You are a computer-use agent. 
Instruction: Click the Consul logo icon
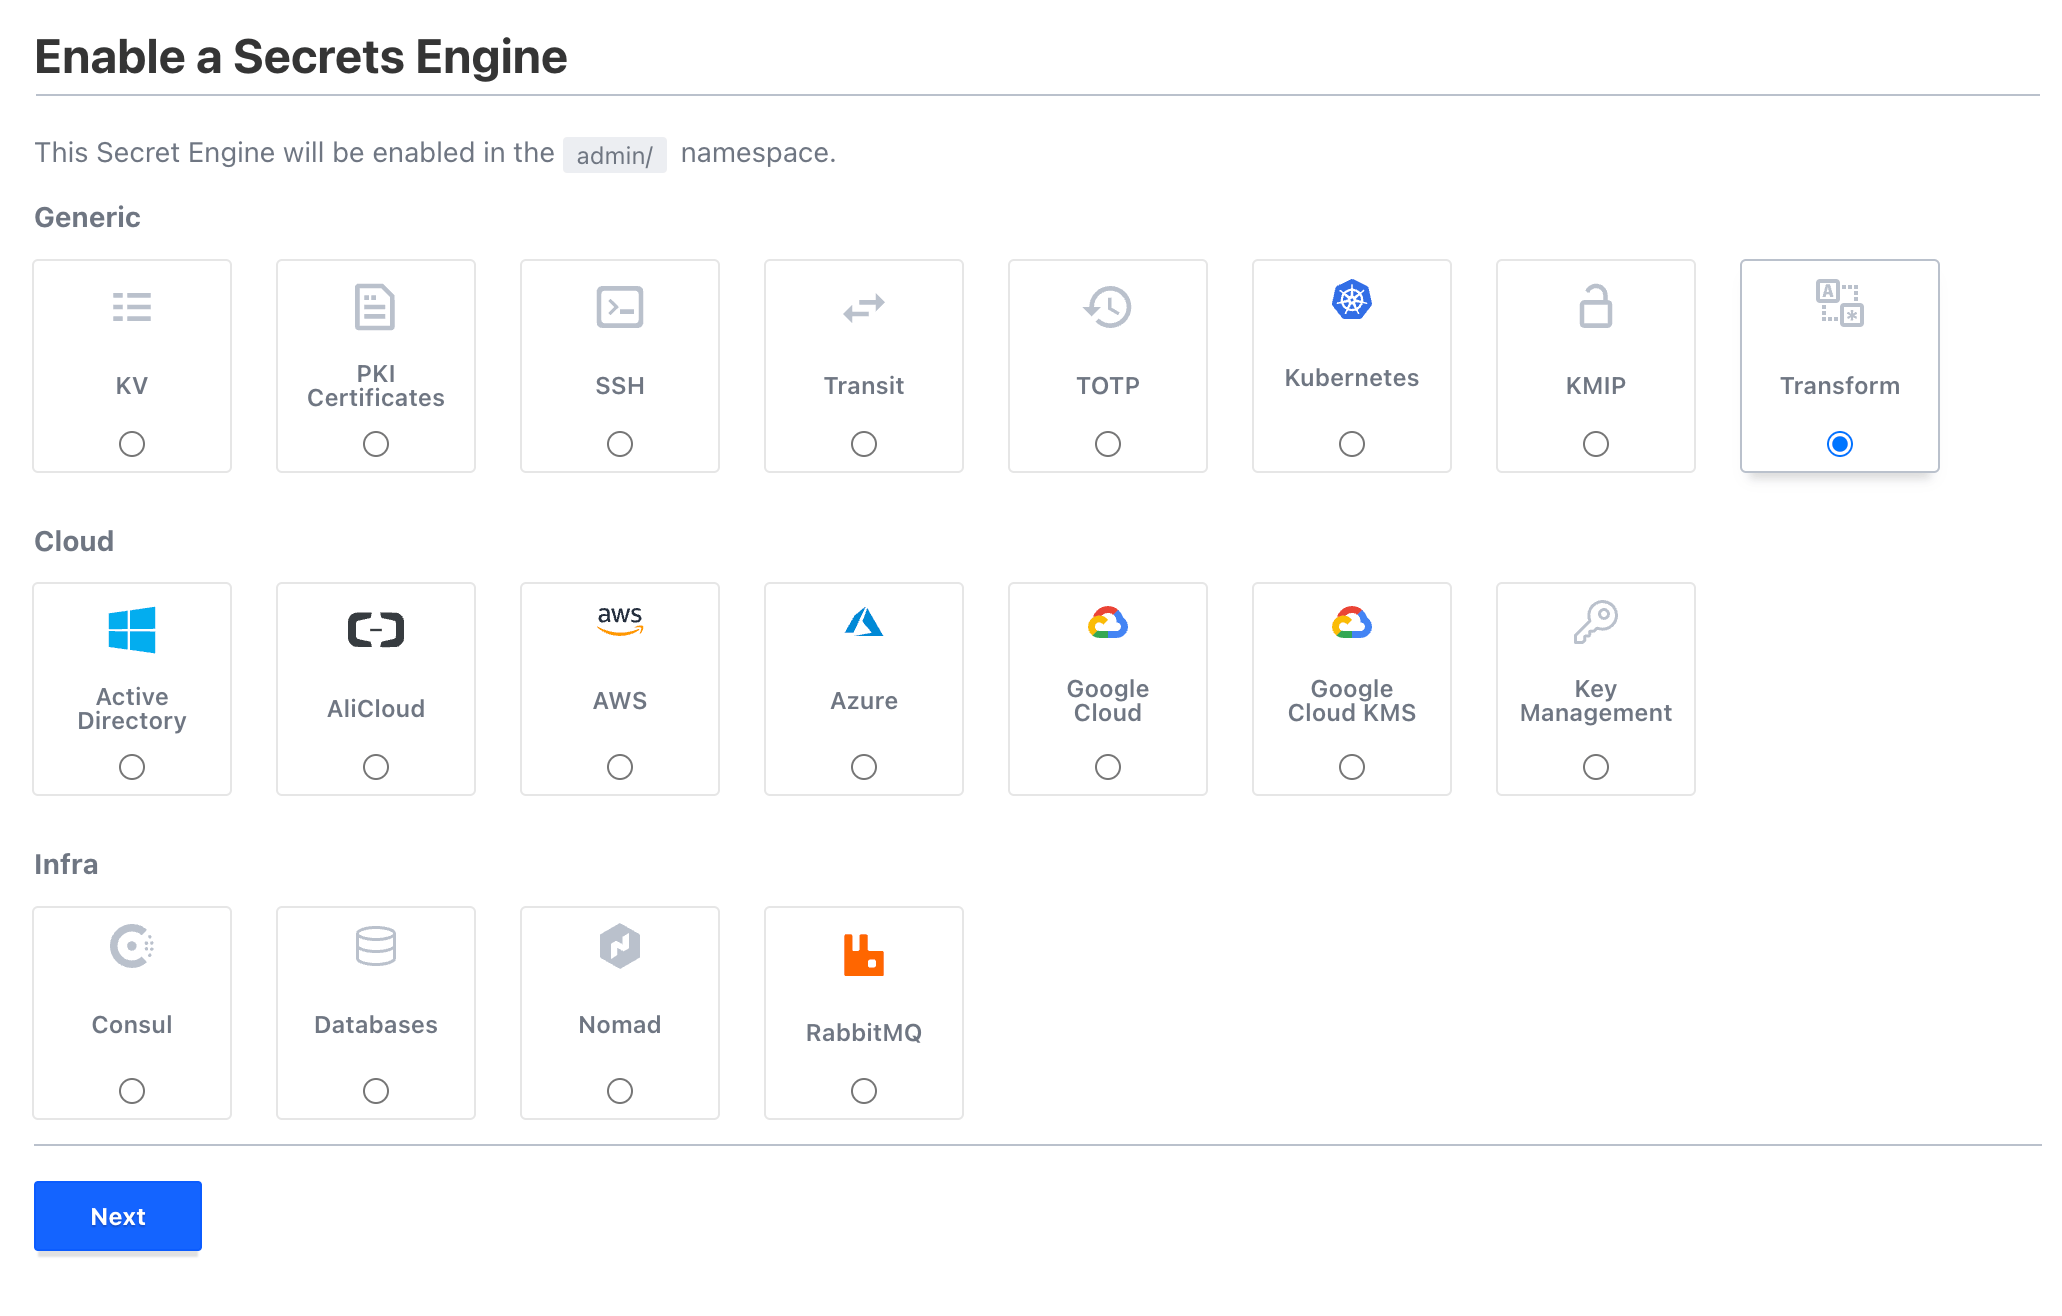pos(132,946)
